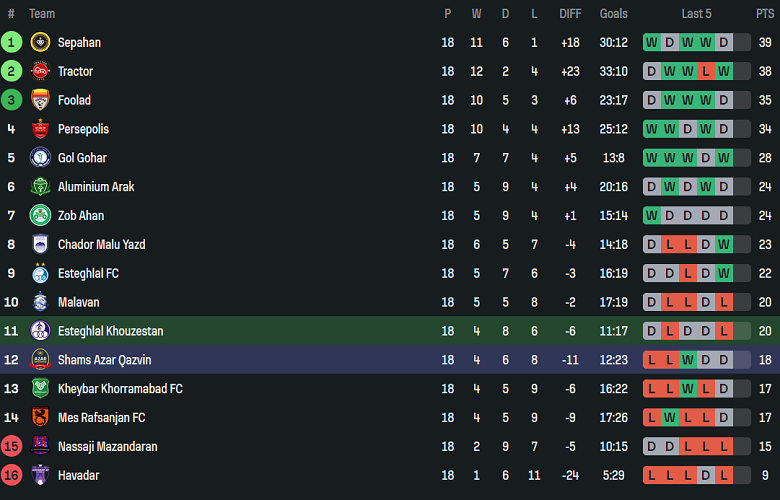The height and width of the screenshot is (500, 780).
Task: Click the Sepahan club logo
Action: click(40, 42)
